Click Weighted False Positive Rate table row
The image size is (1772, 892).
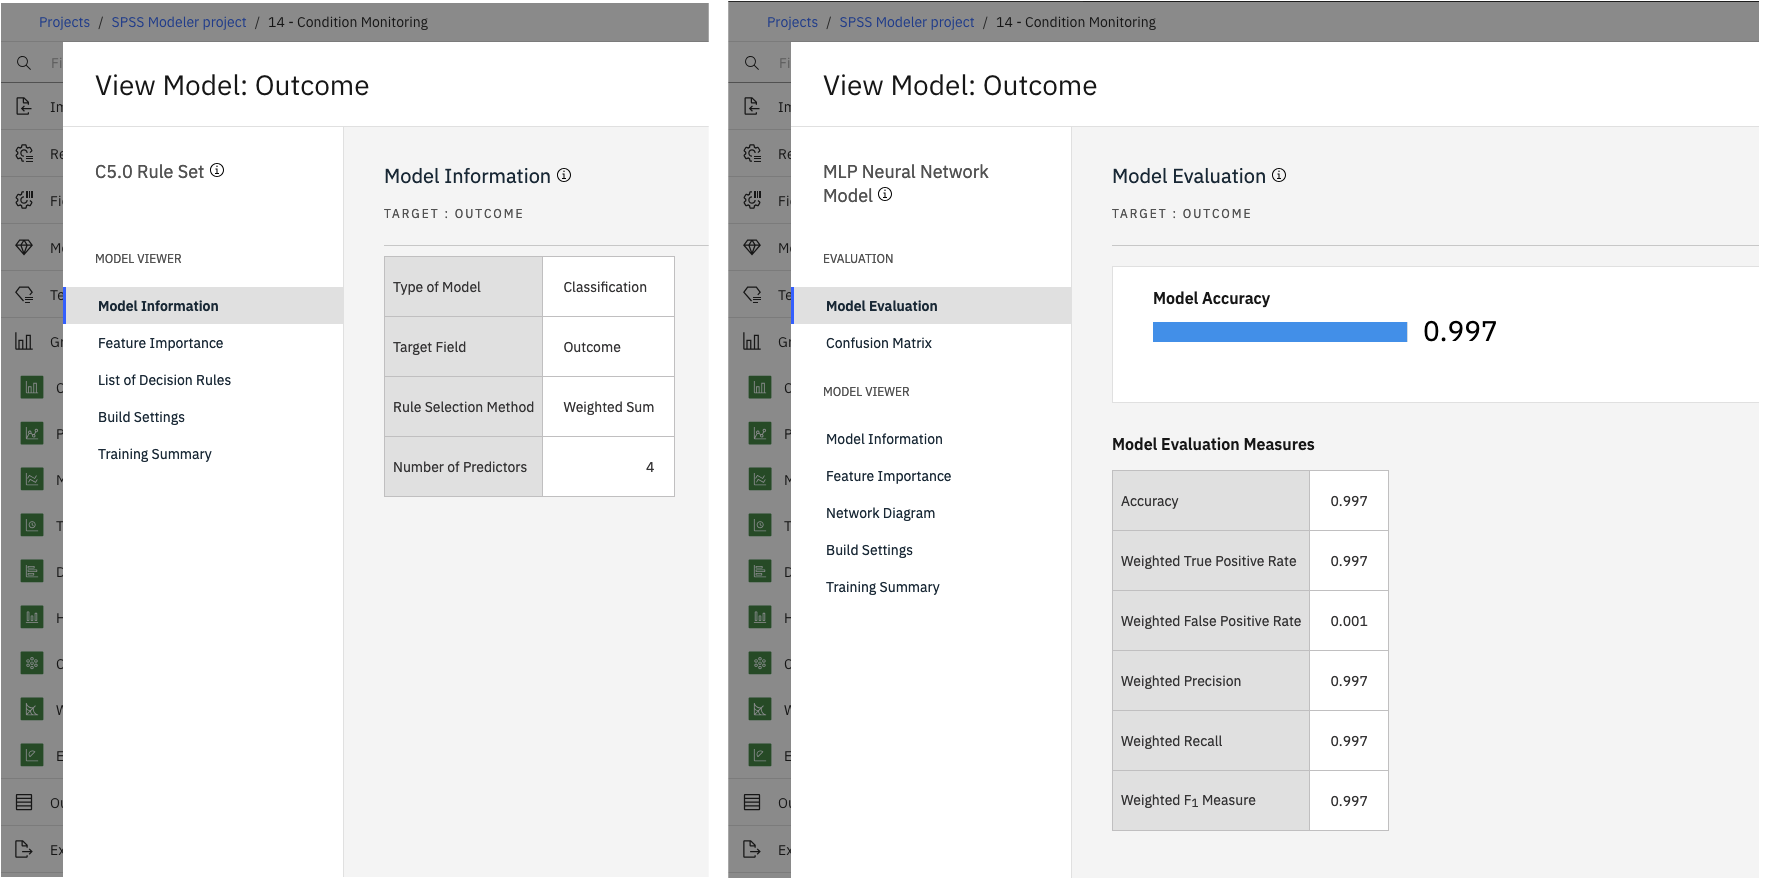(x=1250, y=621)
